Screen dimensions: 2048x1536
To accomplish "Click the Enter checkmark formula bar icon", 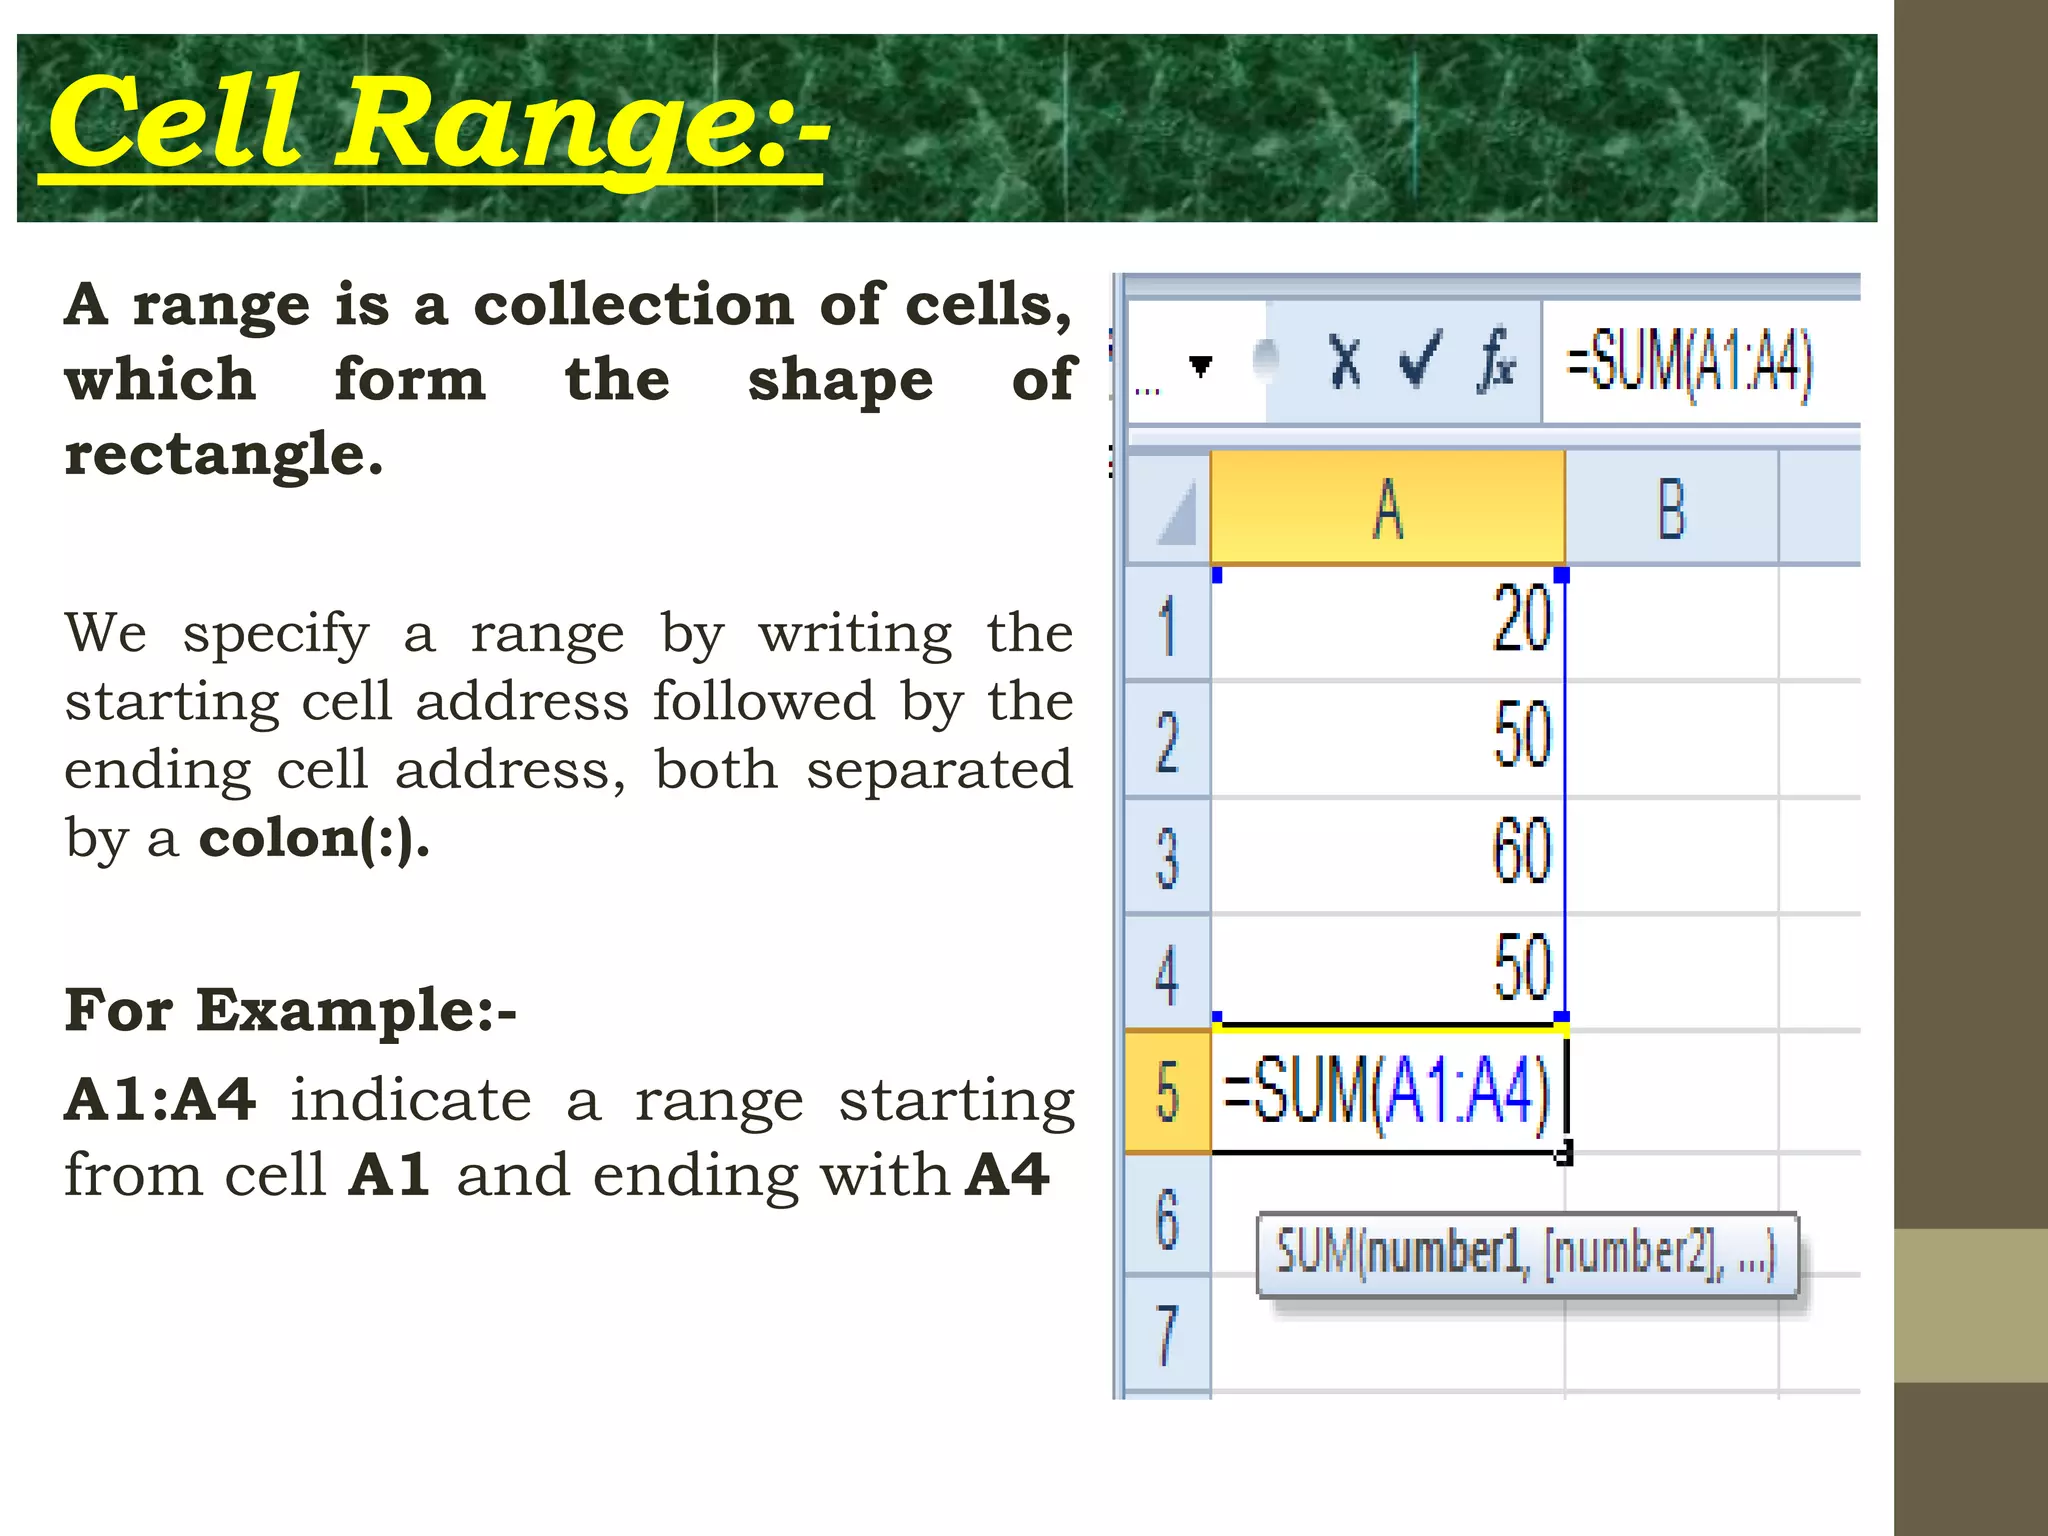I will [x=1420, y=358].
